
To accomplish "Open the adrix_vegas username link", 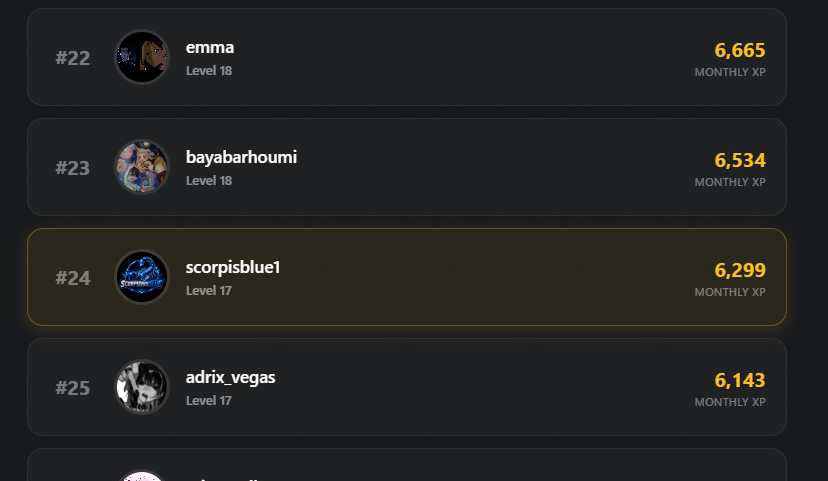I will 230,377.
